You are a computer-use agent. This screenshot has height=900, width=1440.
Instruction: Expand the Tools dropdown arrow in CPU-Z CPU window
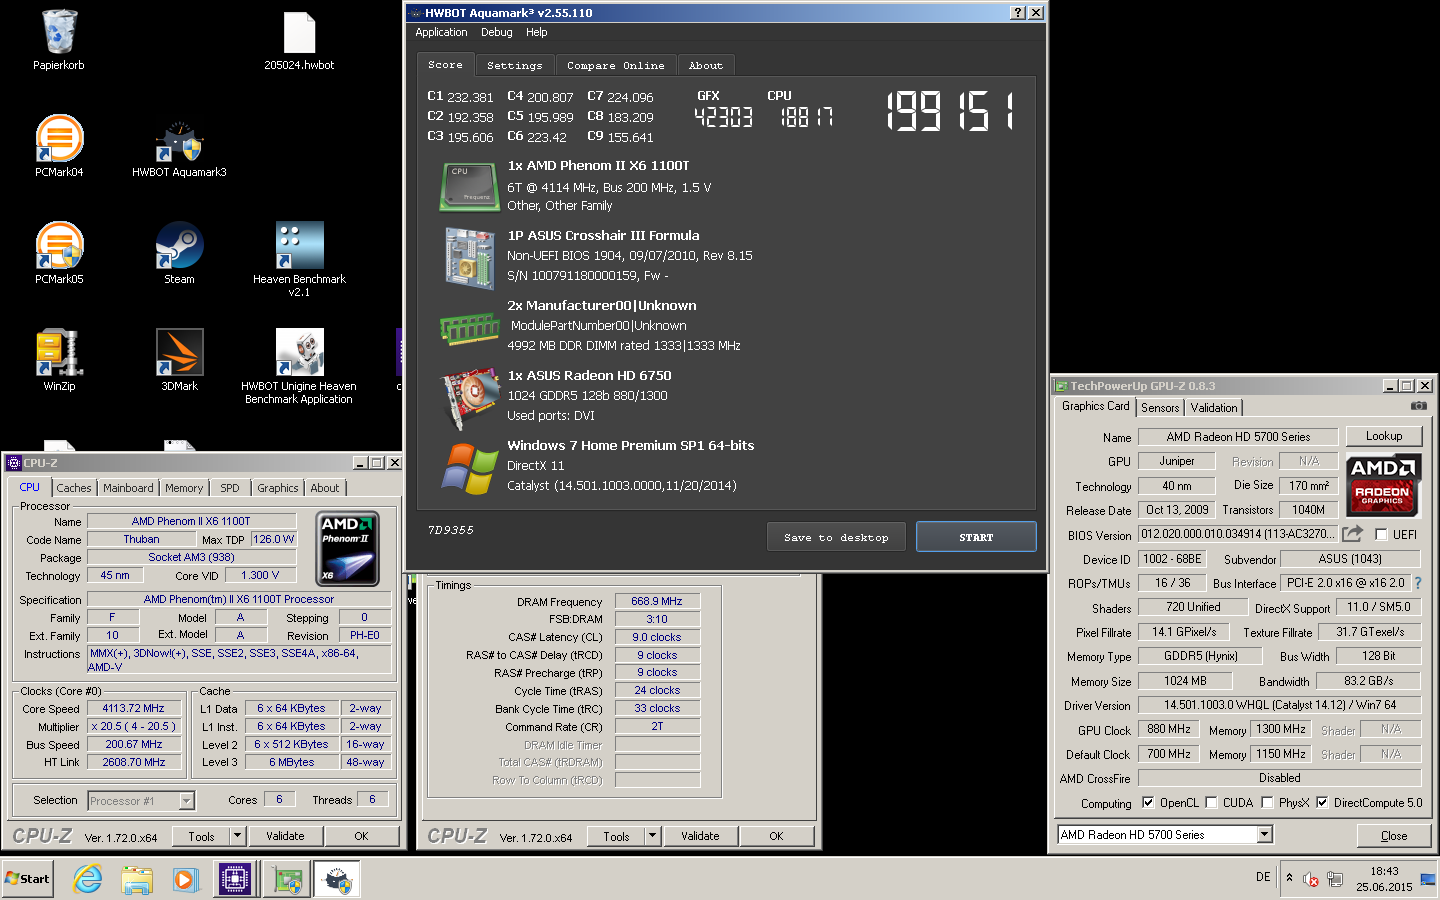[x=237, y=835]
